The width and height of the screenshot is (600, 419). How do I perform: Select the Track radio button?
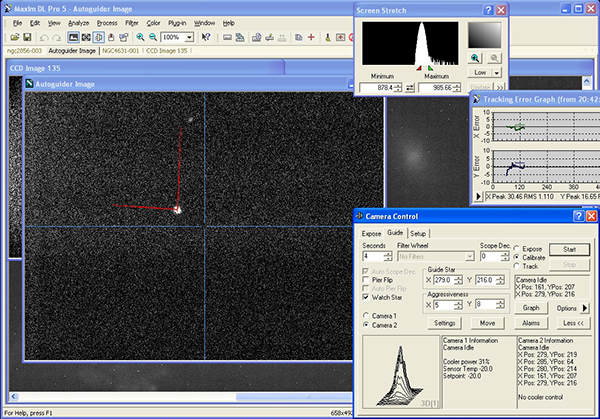(x=516, y=267)
